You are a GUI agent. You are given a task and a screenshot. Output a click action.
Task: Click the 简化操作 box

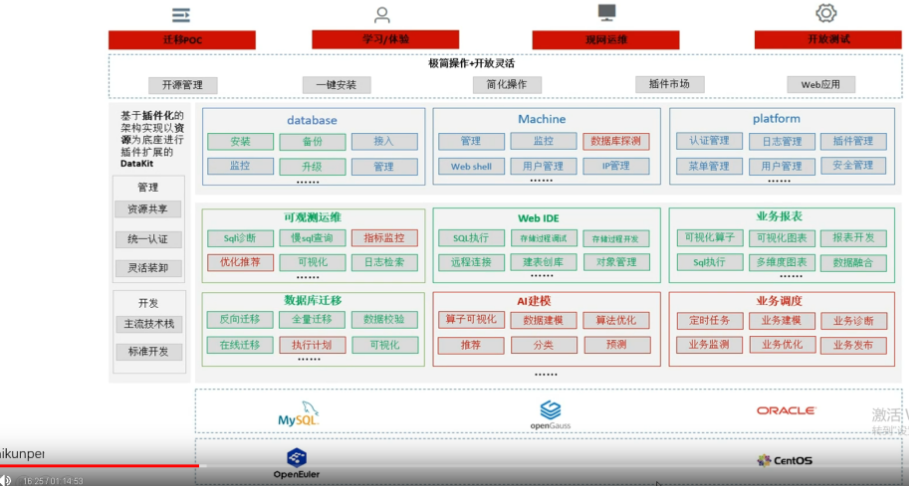(507, 85)
